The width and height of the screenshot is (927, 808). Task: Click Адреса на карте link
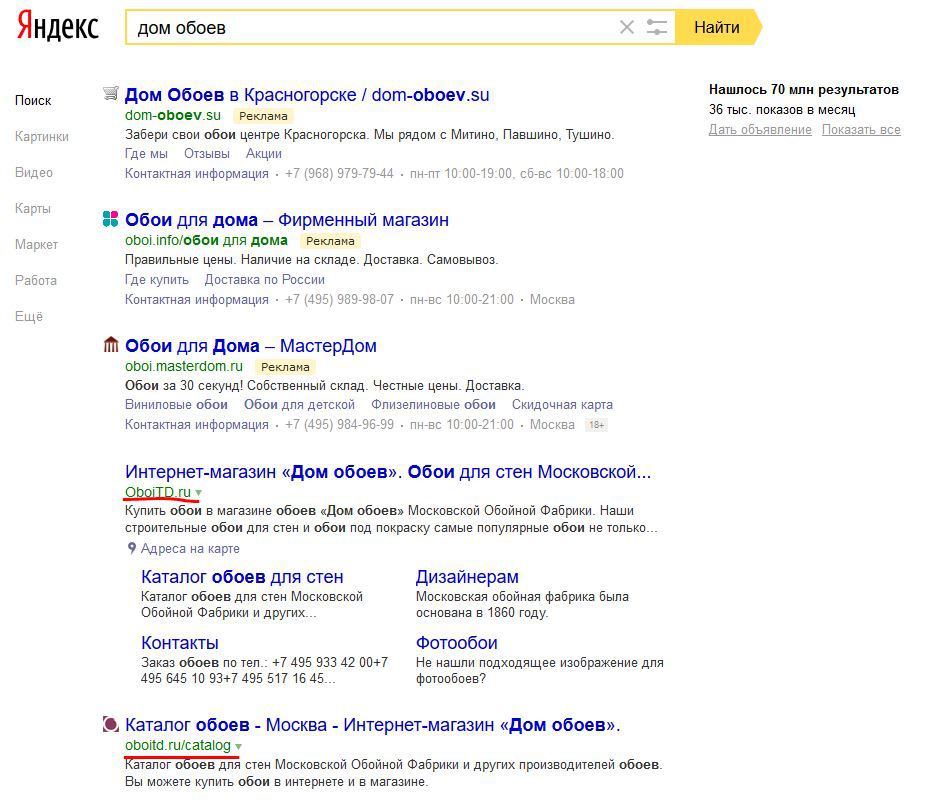tap(190, 549)
